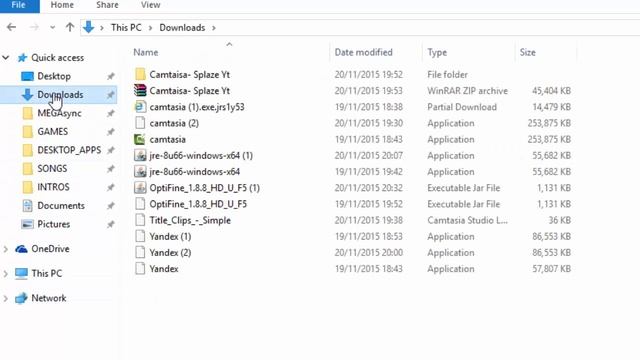This screenshot has height=360, width=640.
Task: Expand chevron after Downloads in address bar
Action: click(214, 28)
